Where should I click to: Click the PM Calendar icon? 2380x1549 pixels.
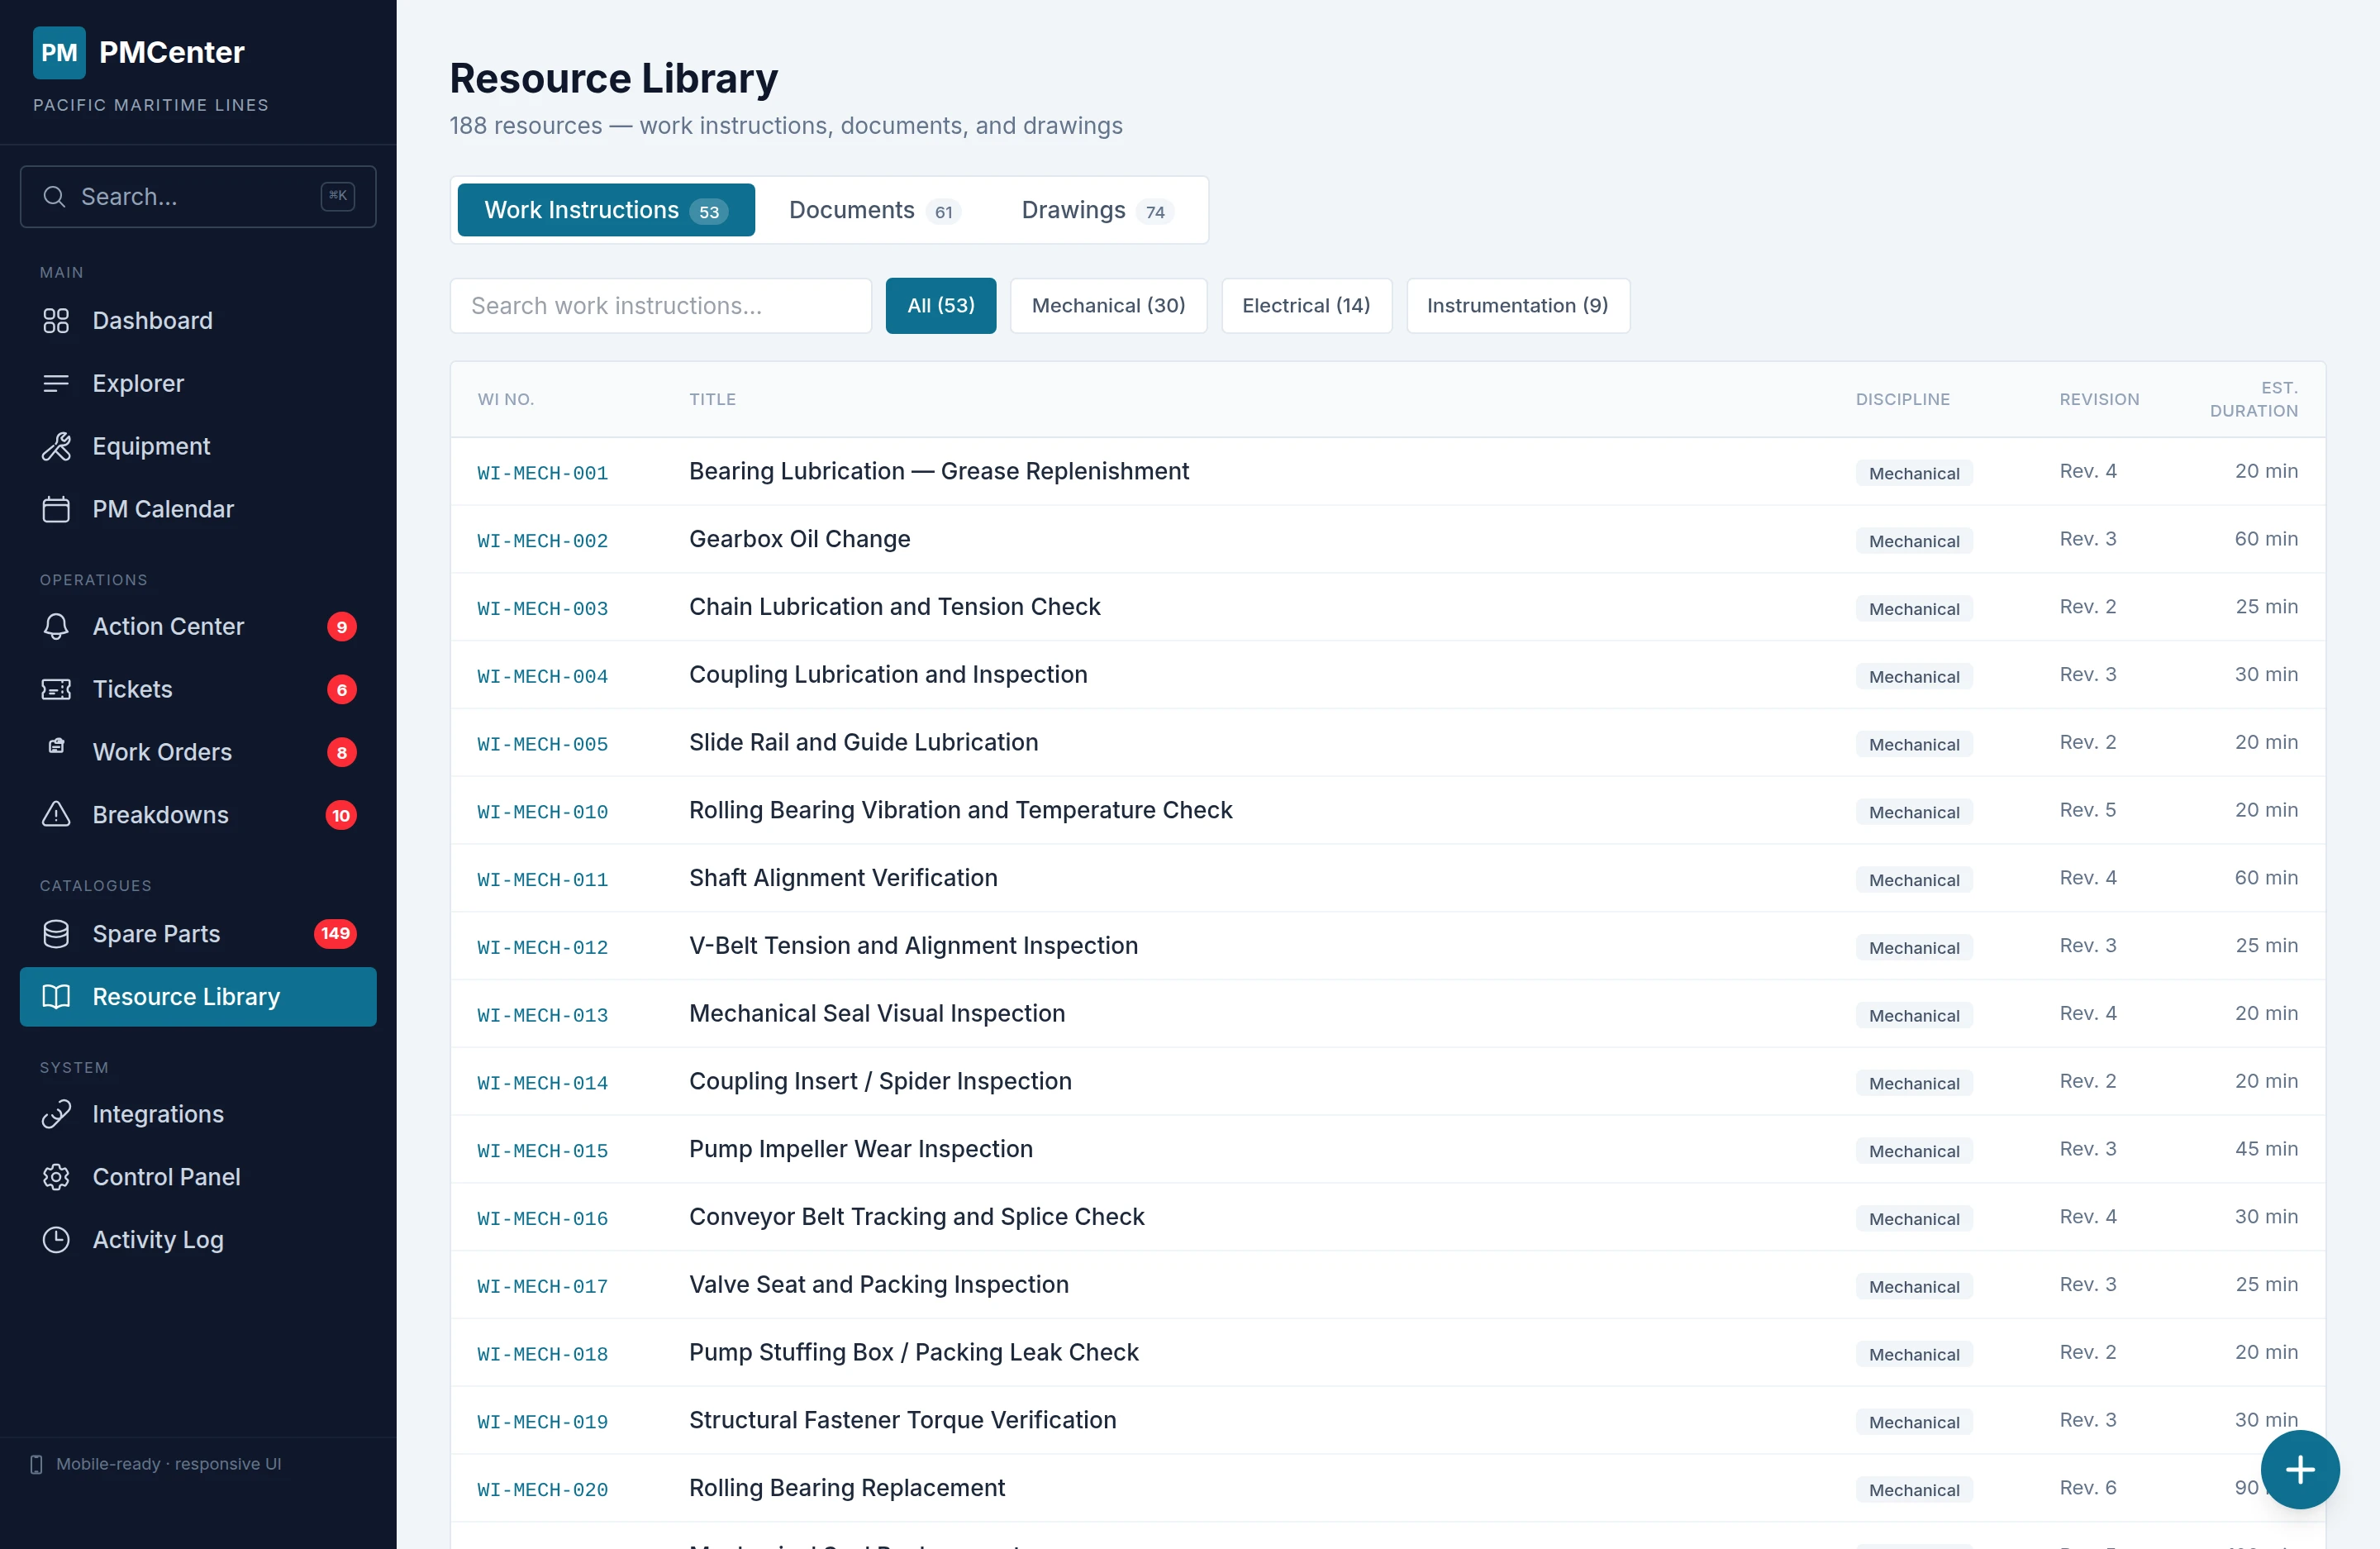[56, 509]
